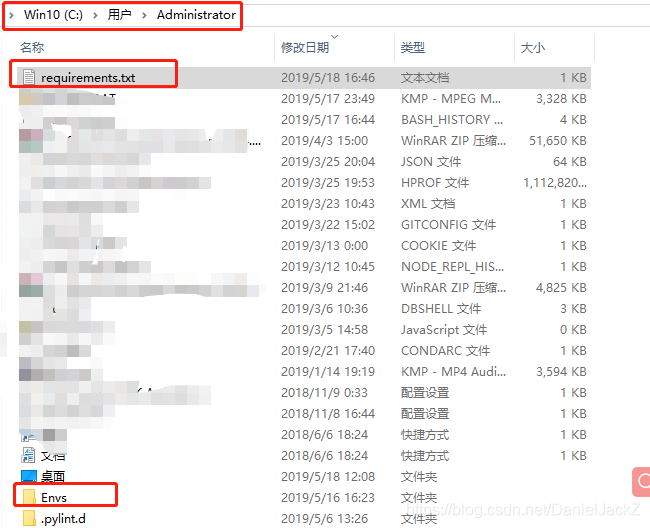Select the .pylint.d folder icon
The image size is (650, 528).
pos(29,518)
